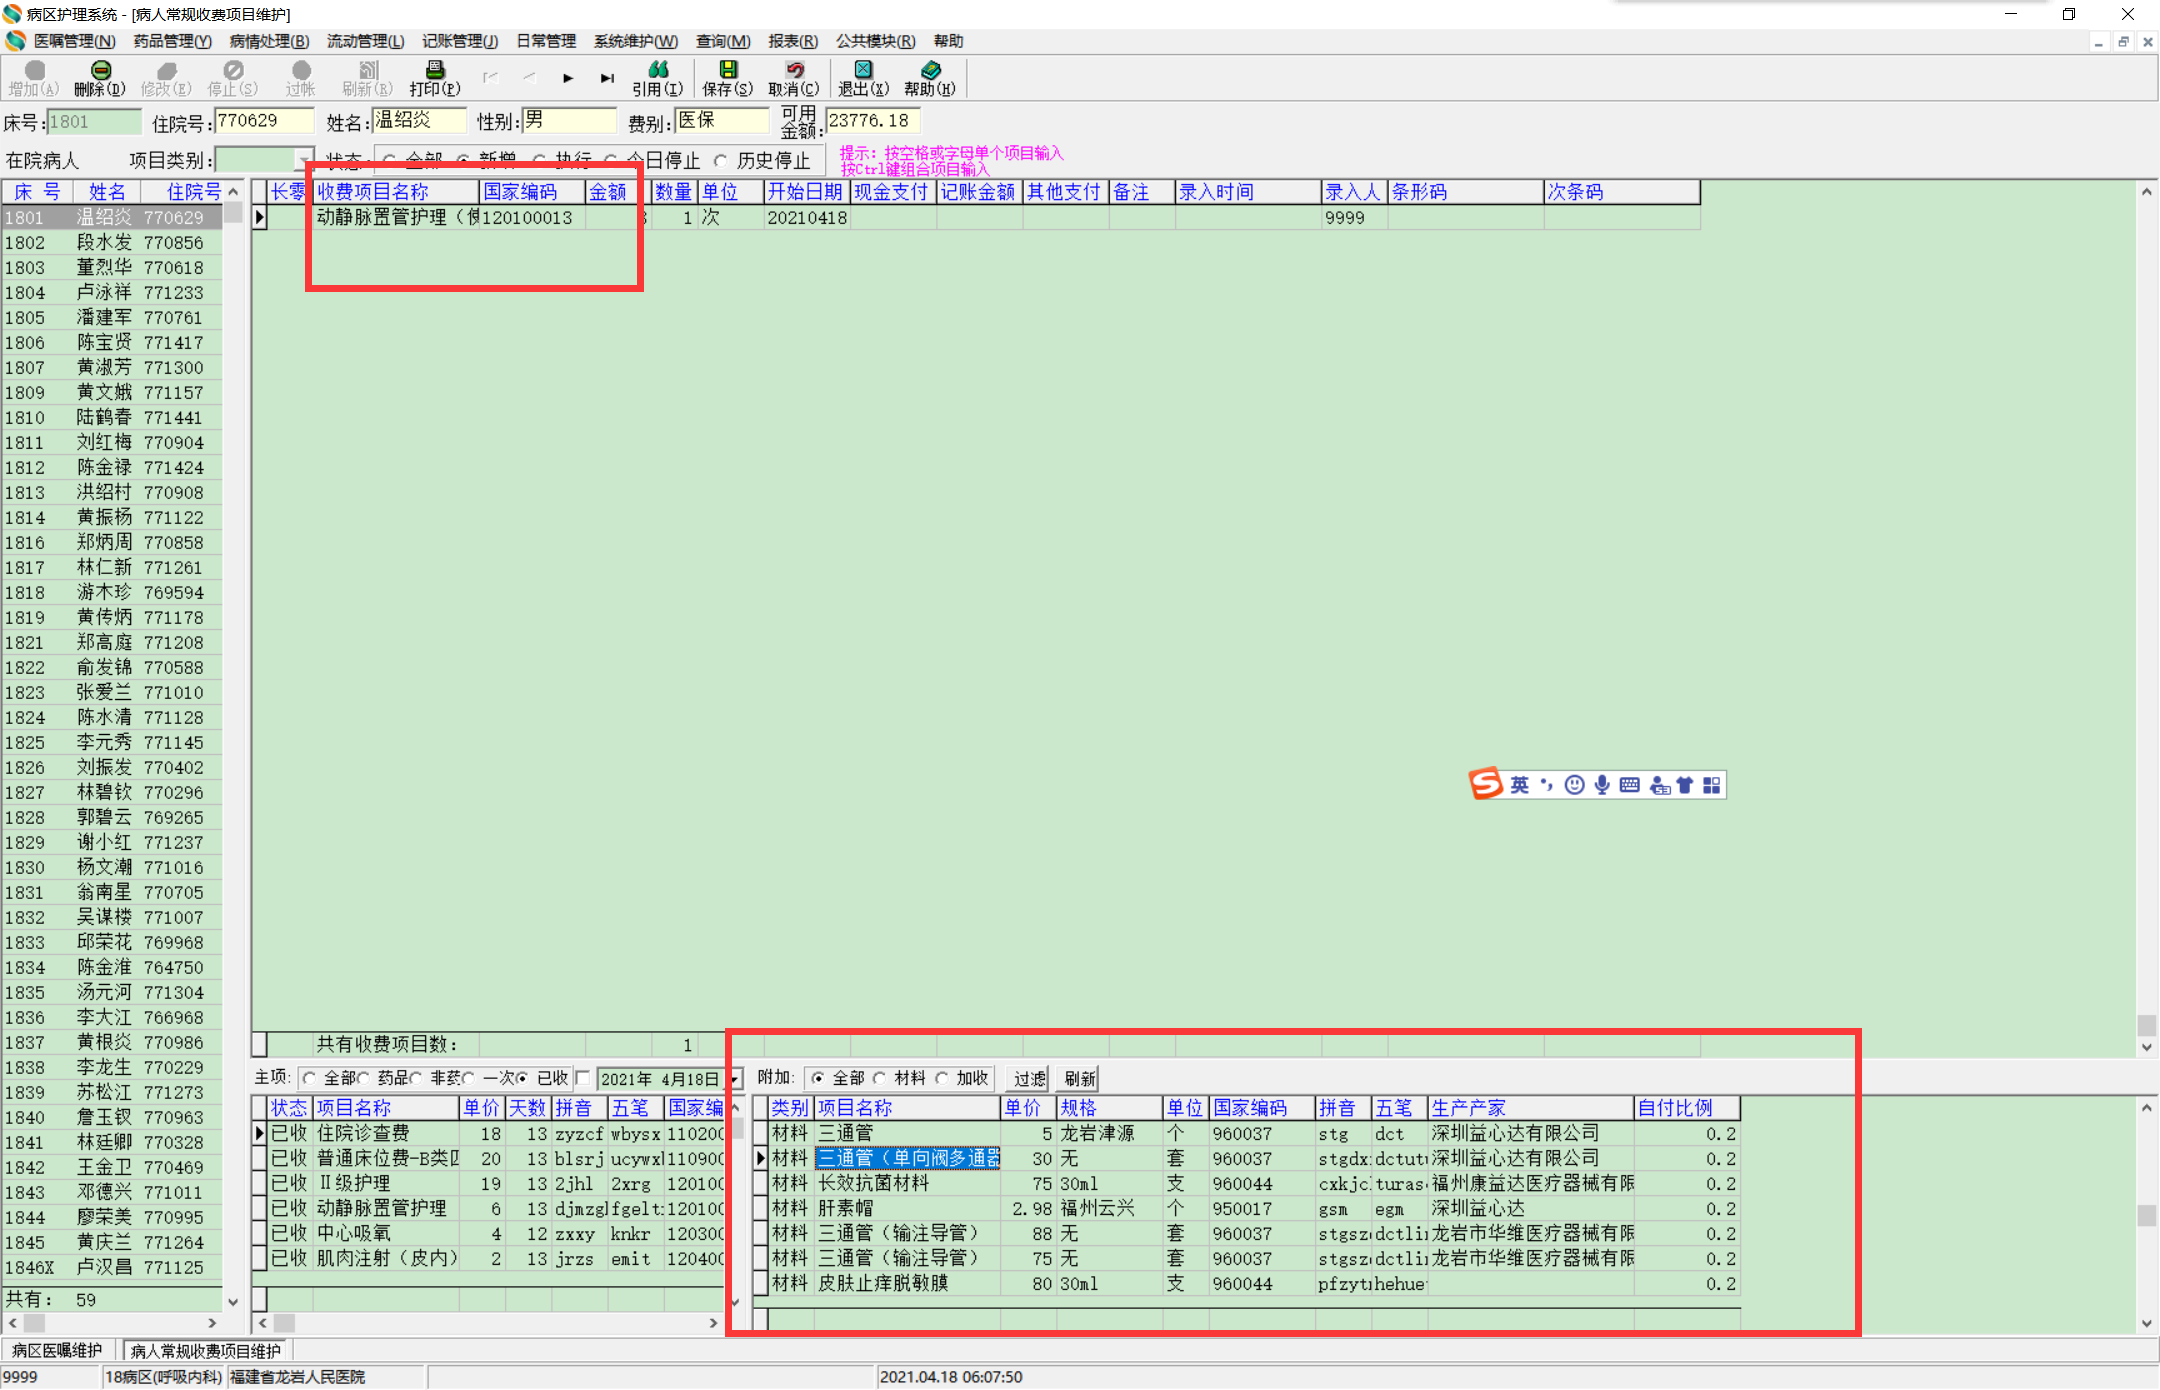Open the 药品管理 menu
2160x1390 pixels.
[172, 41]
